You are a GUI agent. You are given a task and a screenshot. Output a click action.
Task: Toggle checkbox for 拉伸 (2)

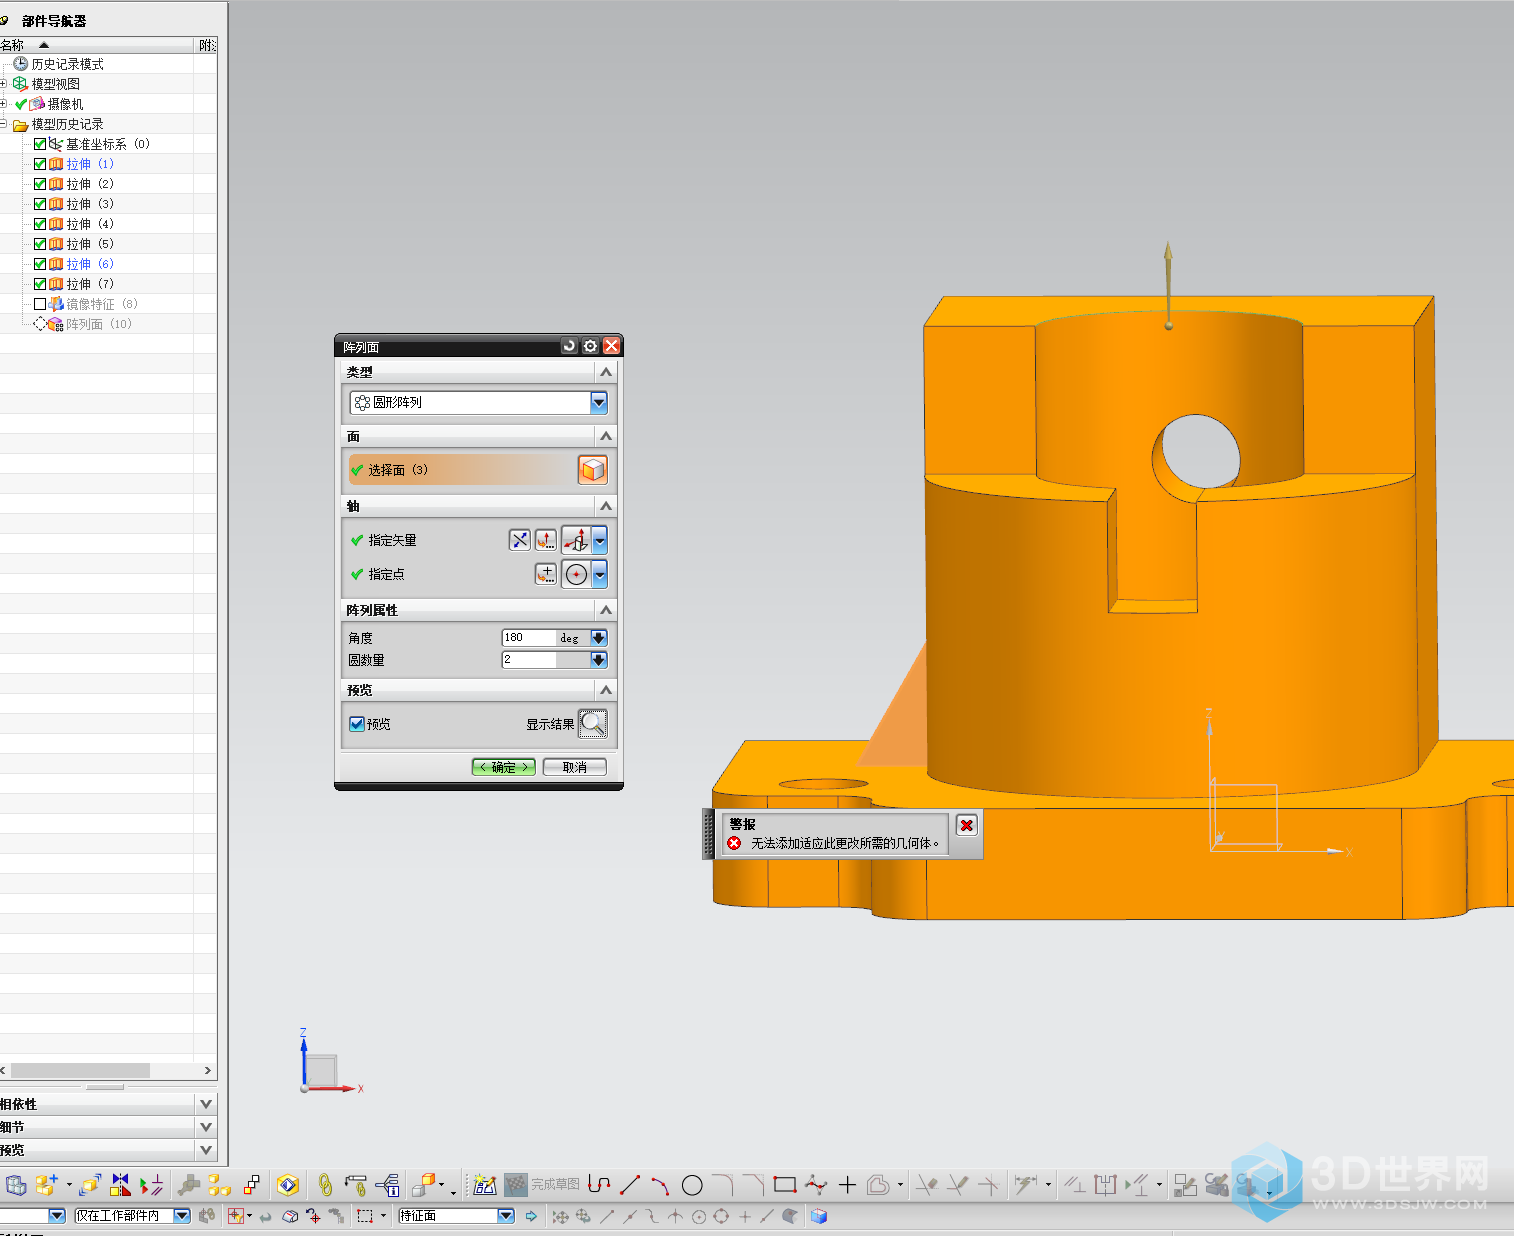point(40,184)
